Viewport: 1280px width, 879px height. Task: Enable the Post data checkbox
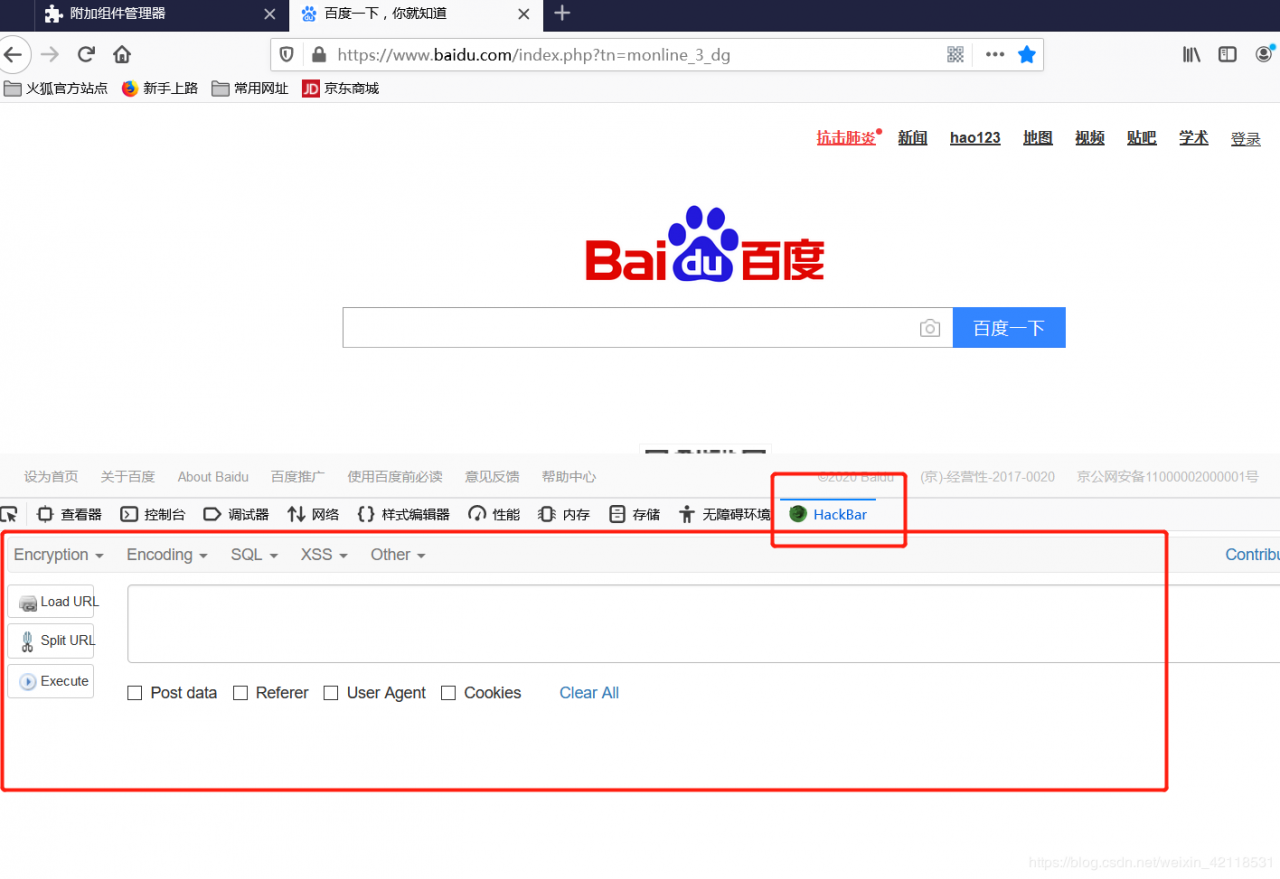click(x=135, y=693)
